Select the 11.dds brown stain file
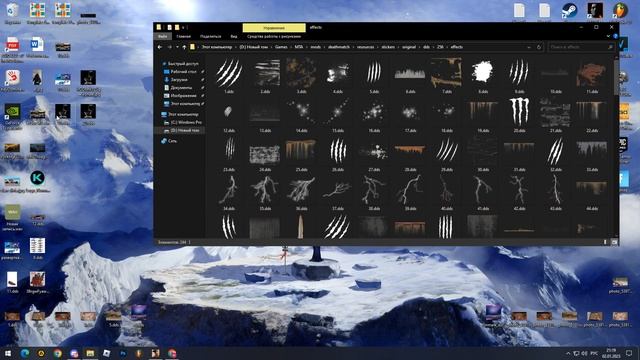The height and width of the screenshot is (360, 640). 591,73
